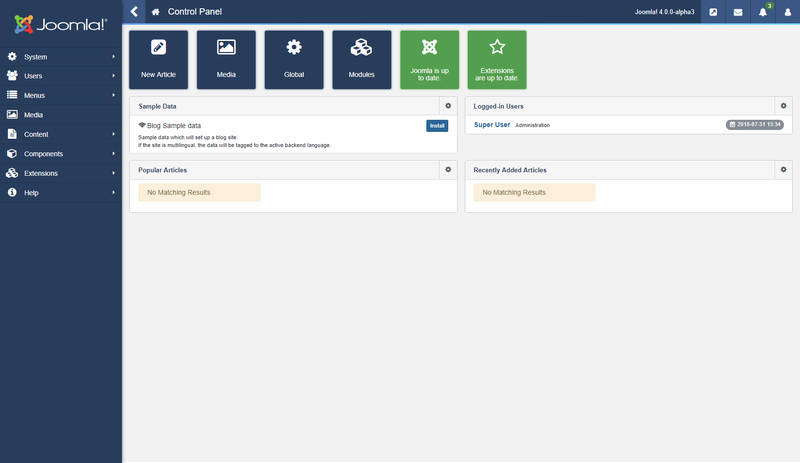Viewport: 800px width, 463px height.
Task: Click Logged-in Users panel heading
Action: (x=498, y=106)
